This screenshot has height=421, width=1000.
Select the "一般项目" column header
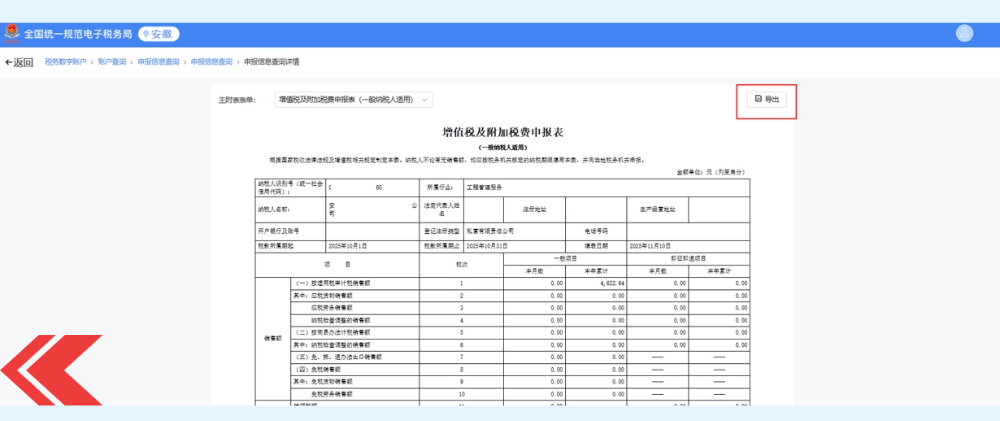click(x=565, y=258)
